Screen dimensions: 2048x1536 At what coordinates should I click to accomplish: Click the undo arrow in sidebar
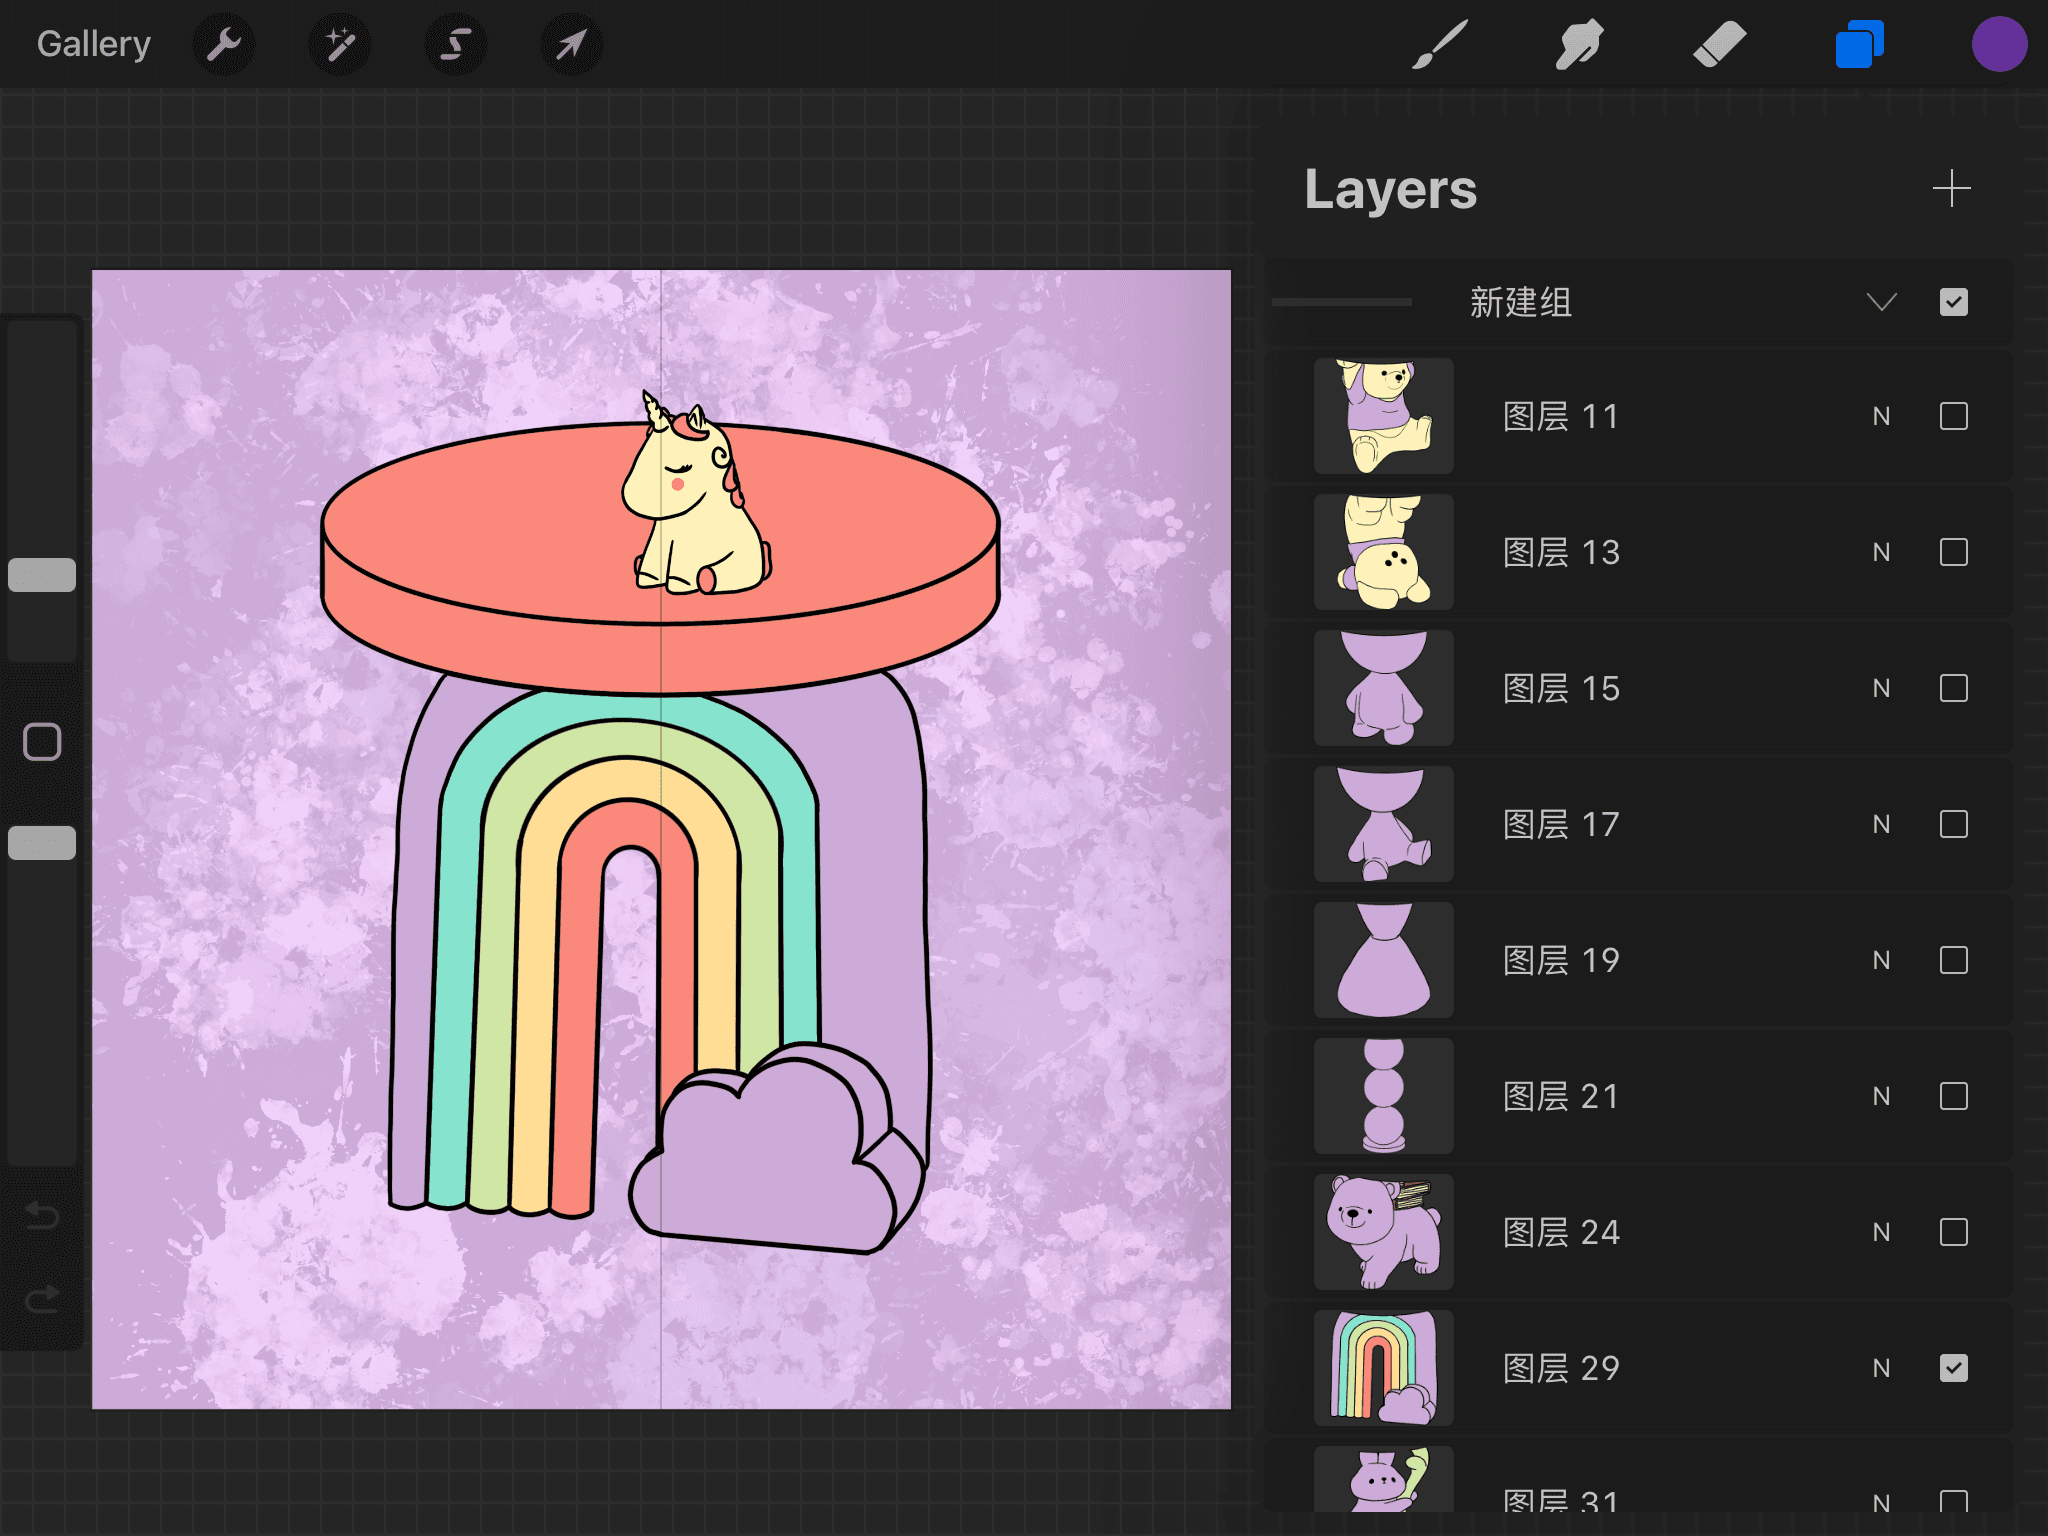tap(42, 1215)
